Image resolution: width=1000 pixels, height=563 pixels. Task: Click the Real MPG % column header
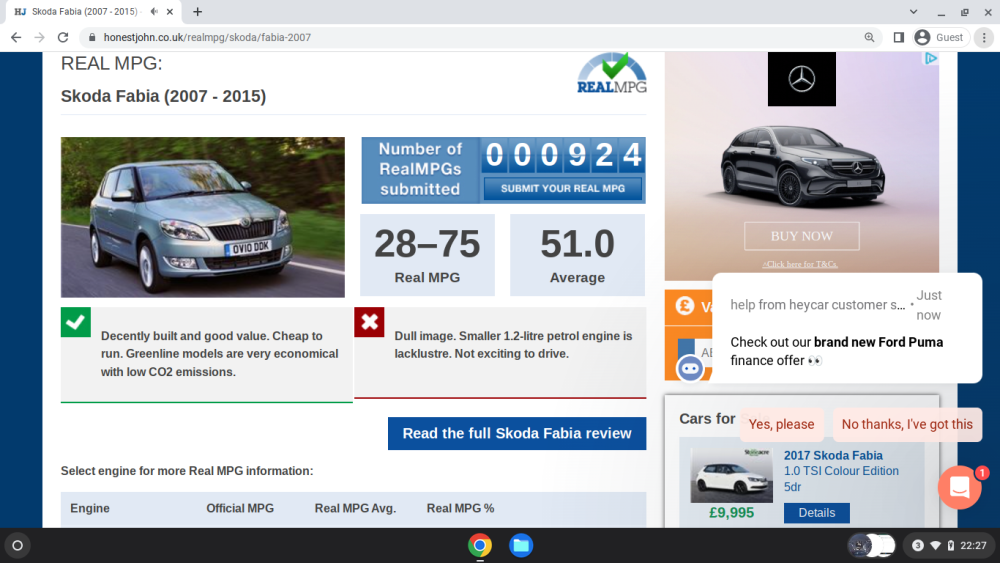460,508
